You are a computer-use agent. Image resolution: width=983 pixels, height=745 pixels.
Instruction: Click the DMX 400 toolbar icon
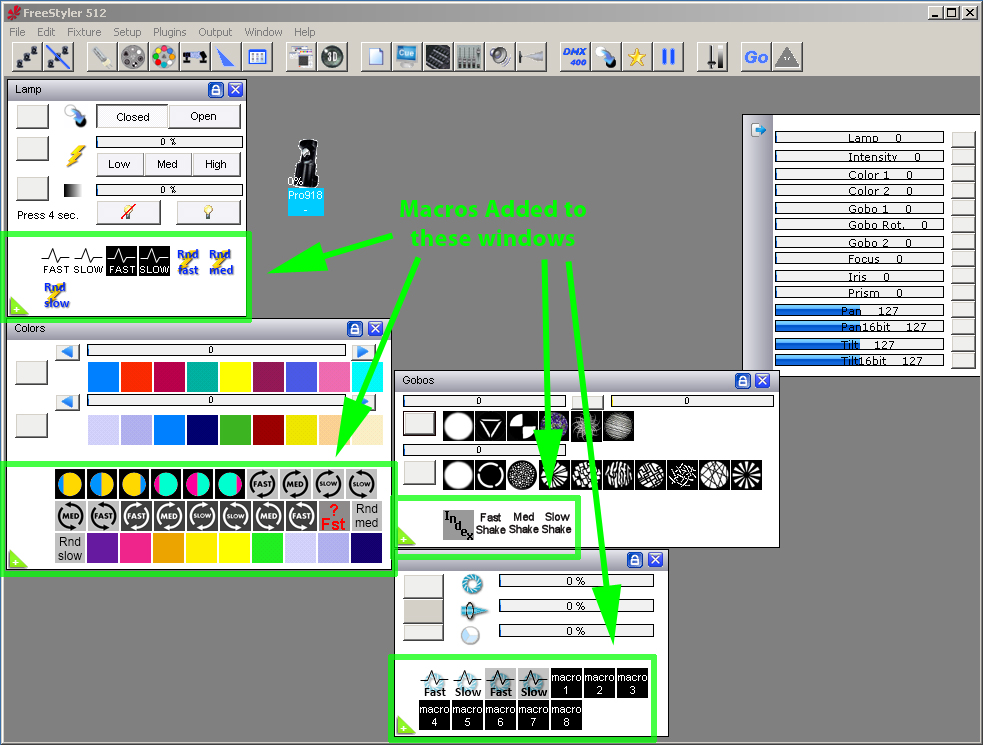[x=575, y=57]
